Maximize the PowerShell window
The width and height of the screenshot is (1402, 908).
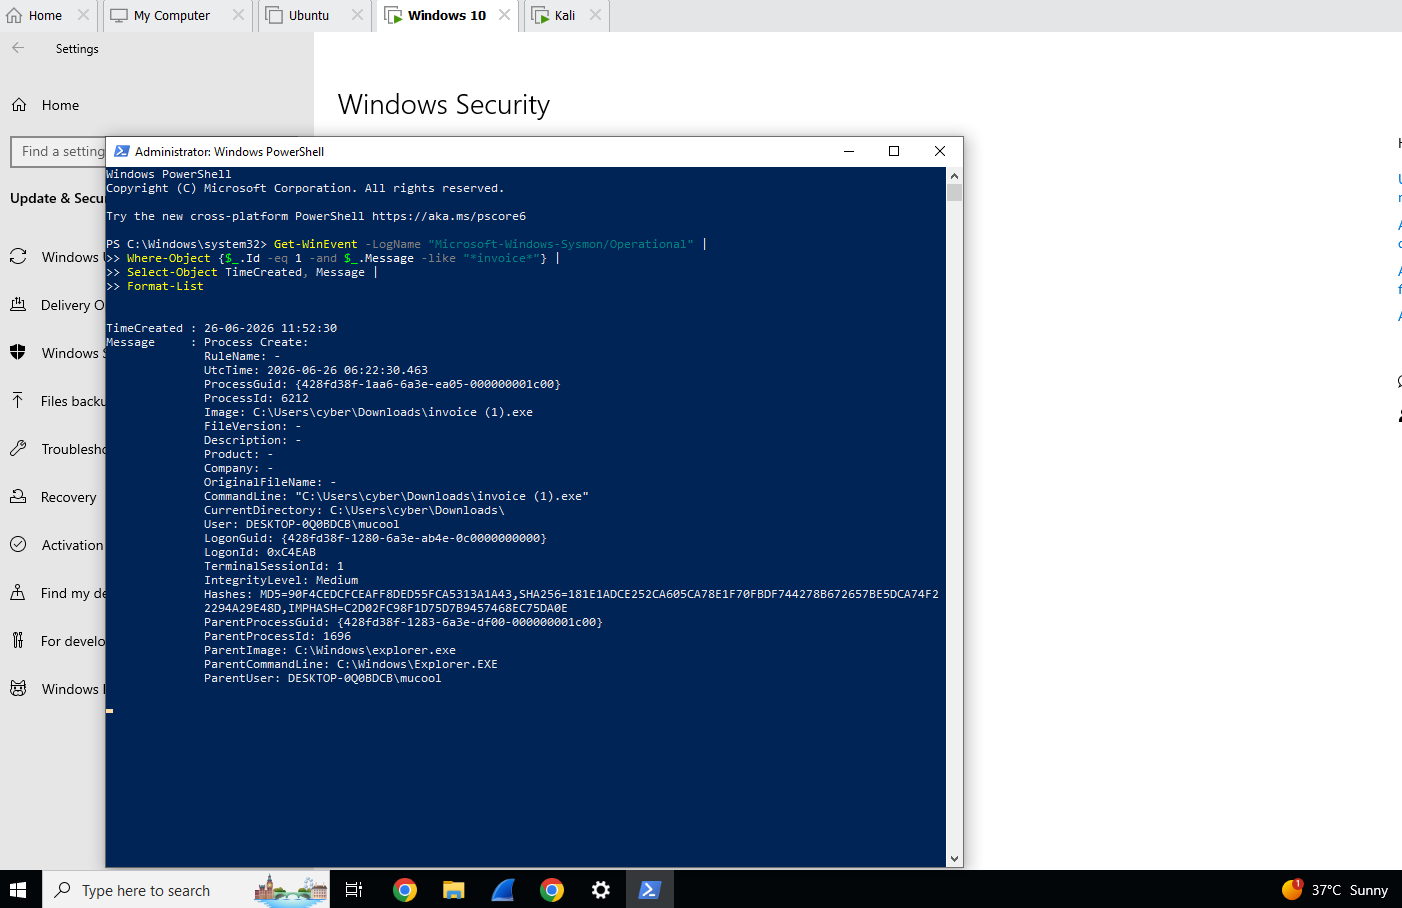click(x=894, y=151)
